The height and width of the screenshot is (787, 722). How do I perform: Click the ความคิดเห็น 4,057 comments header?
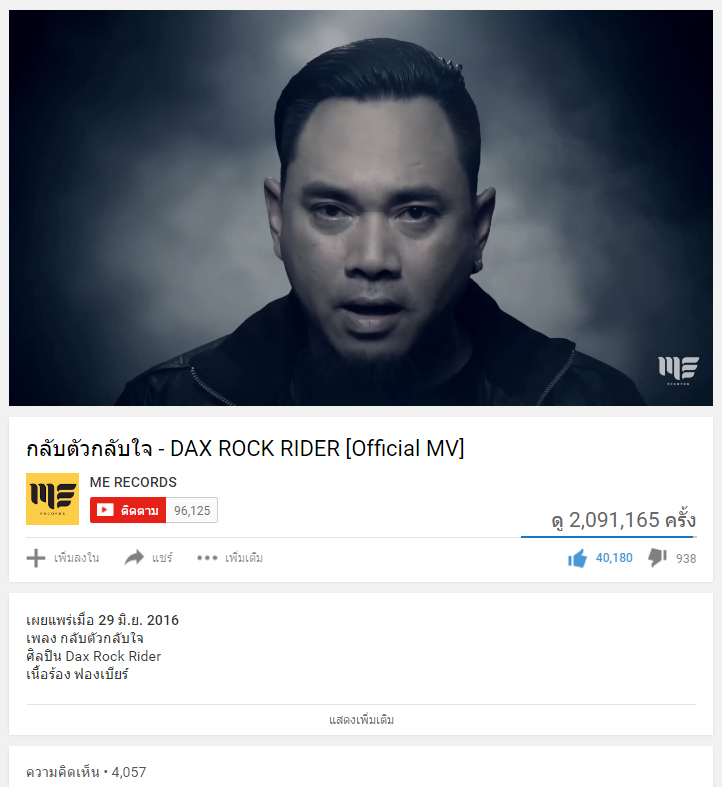[x=86, y=772]
